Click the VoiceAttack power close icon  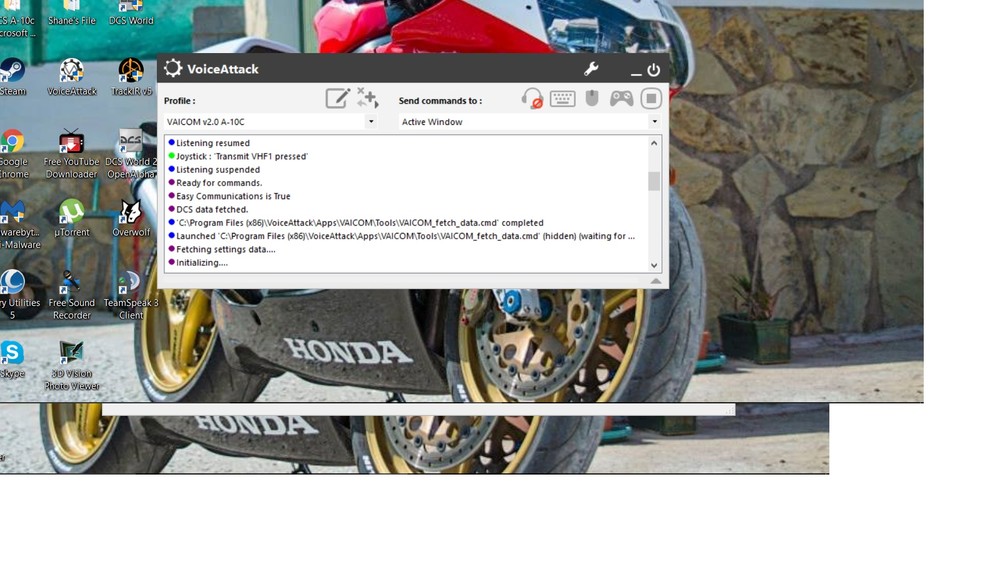click(654, 70)
